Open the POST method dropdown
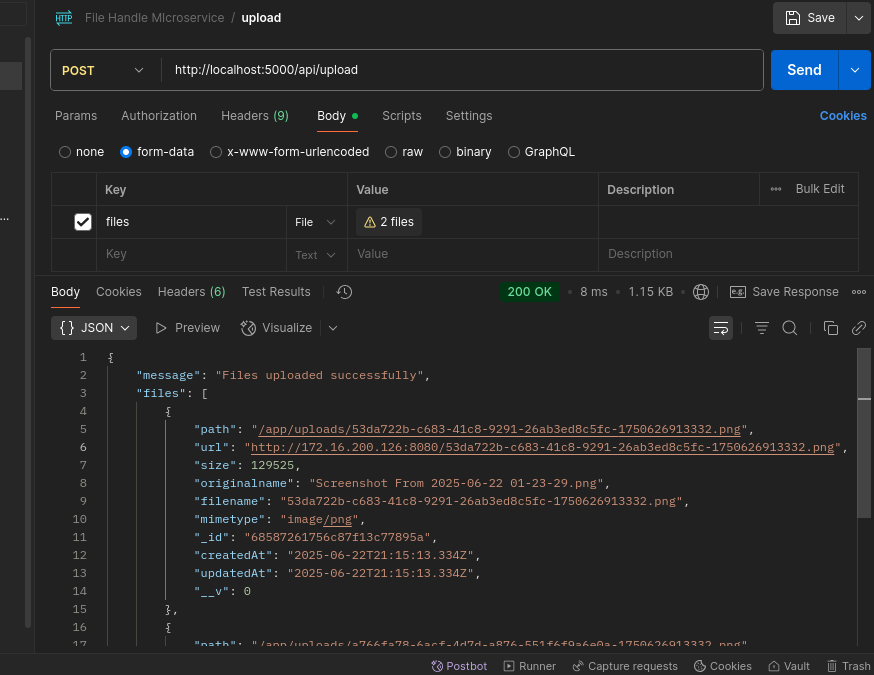Viewport: 874px width, 675px height. pyautogui.click(x=103, y=70)
